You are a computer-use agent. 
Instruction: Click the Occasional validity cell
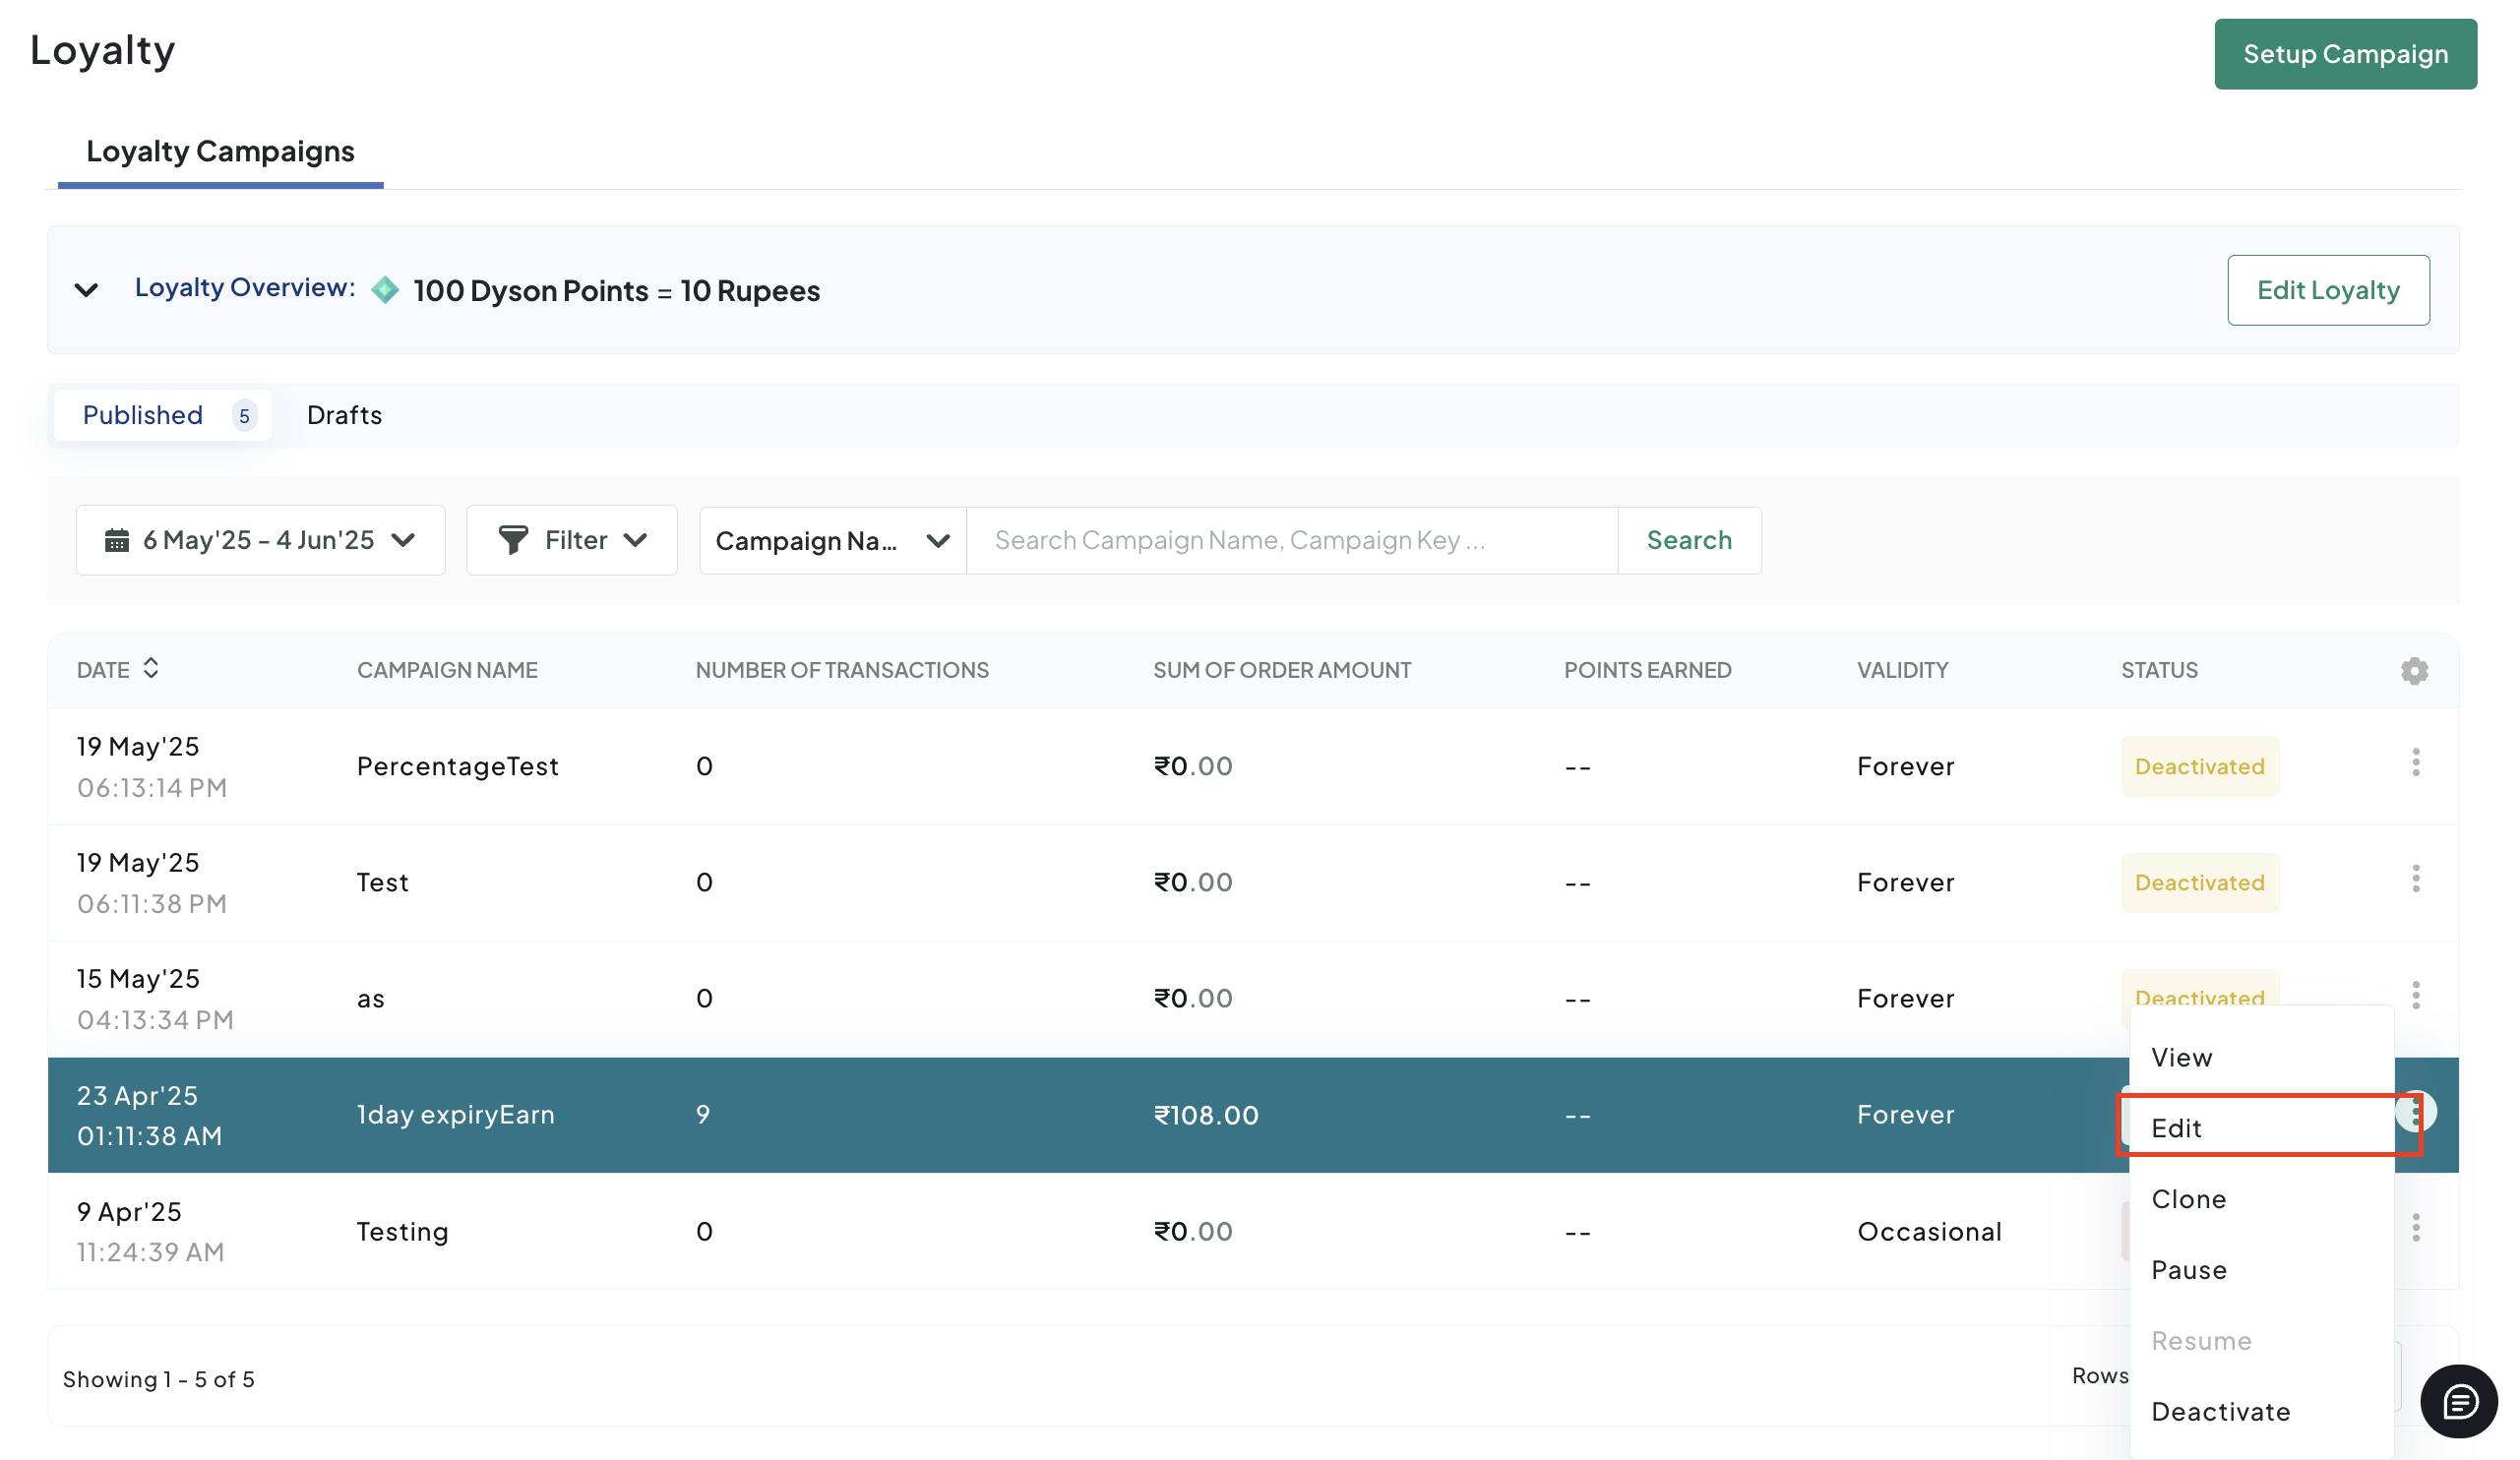click(x=1929, y=1231)
